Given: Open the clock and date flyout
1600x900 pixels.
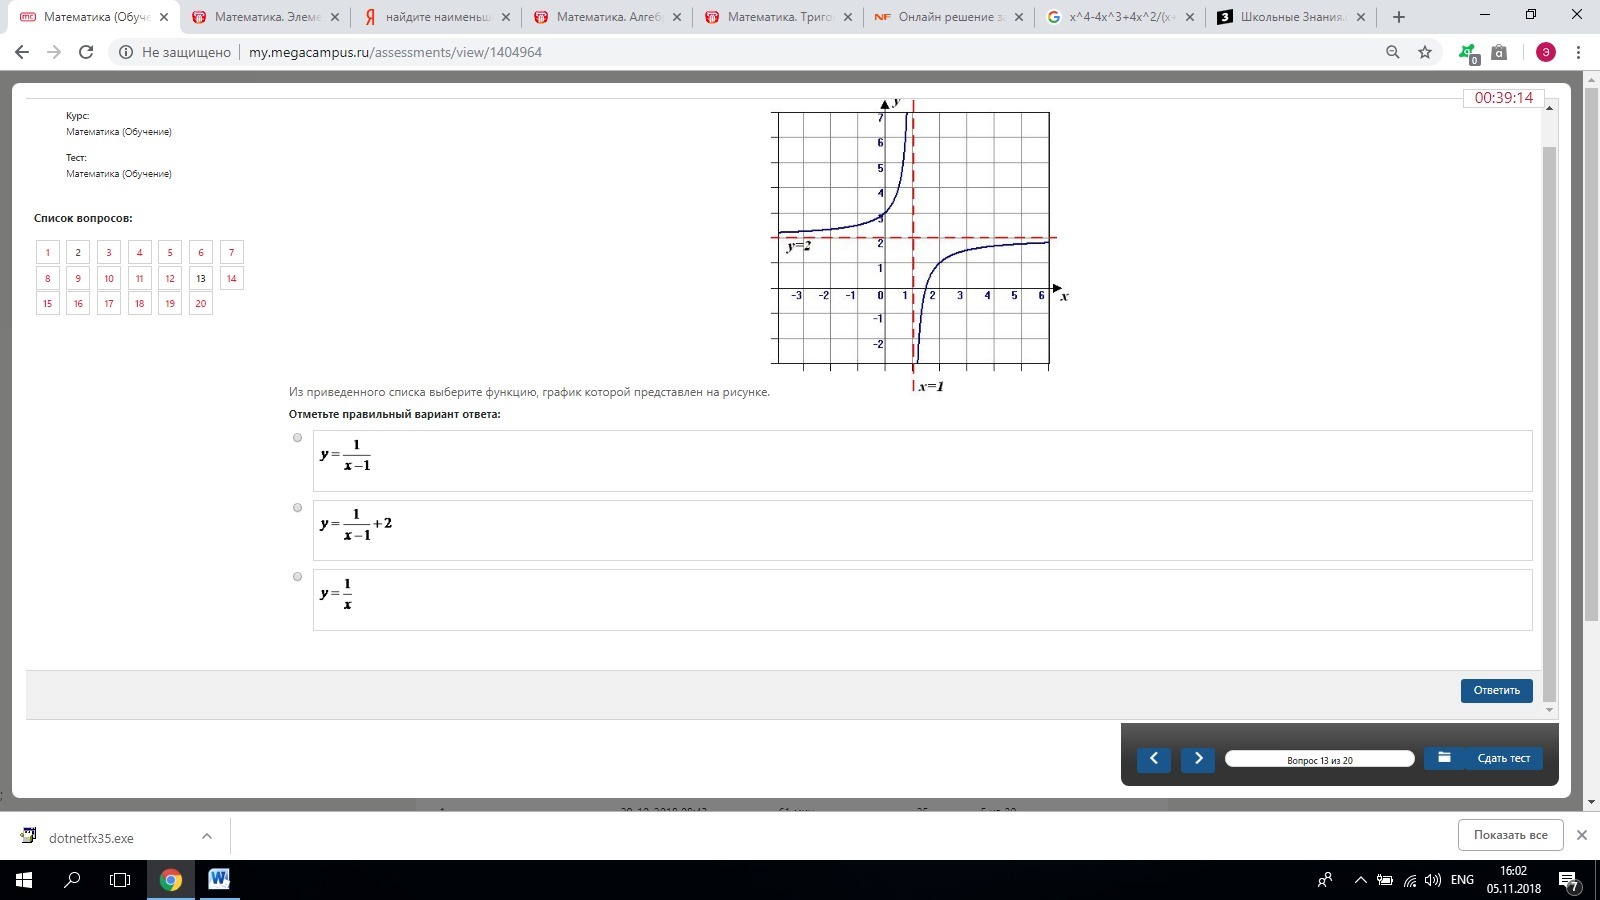Looking at the screenshot, I should point(1513,880).
